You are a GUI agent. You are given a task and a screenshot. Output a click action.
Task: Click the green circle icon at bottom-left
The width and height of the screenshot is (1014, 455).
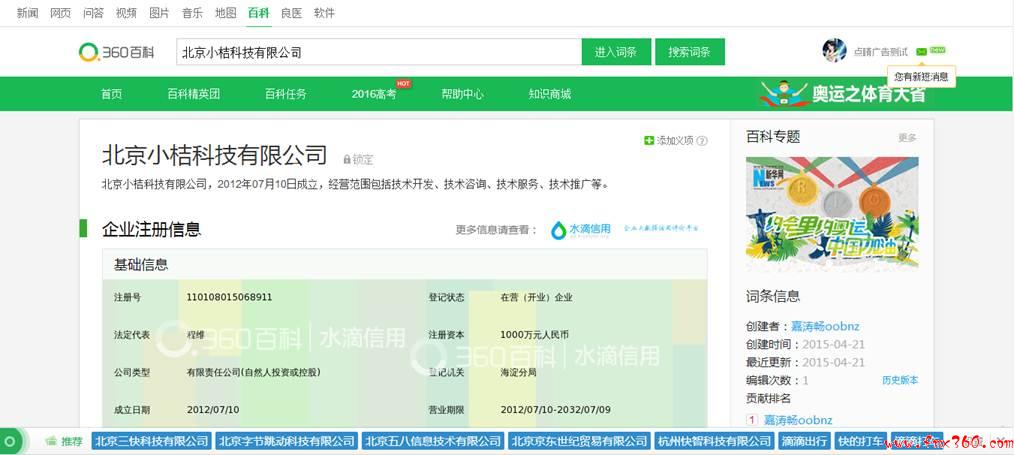pyautogui.click(x=12, y=441)
